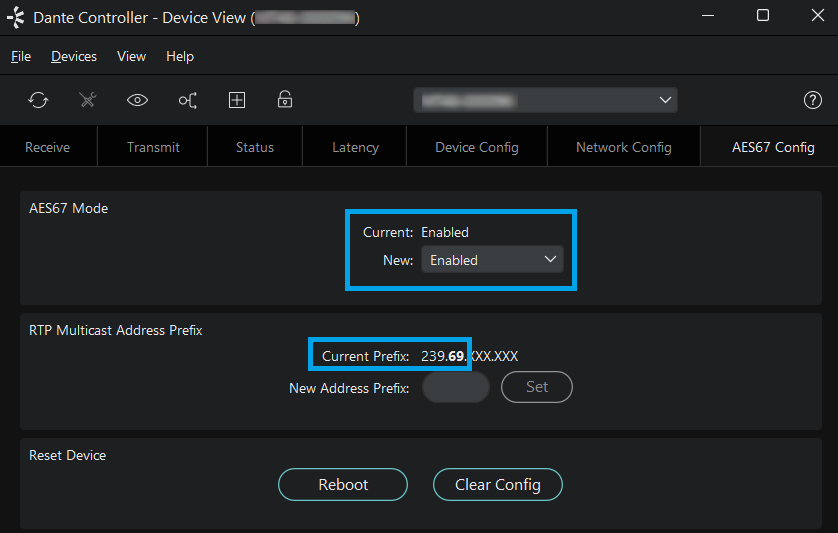Click the Clear Config button
838x533 pixels.
pyautogui.click(x=498, y=484)
